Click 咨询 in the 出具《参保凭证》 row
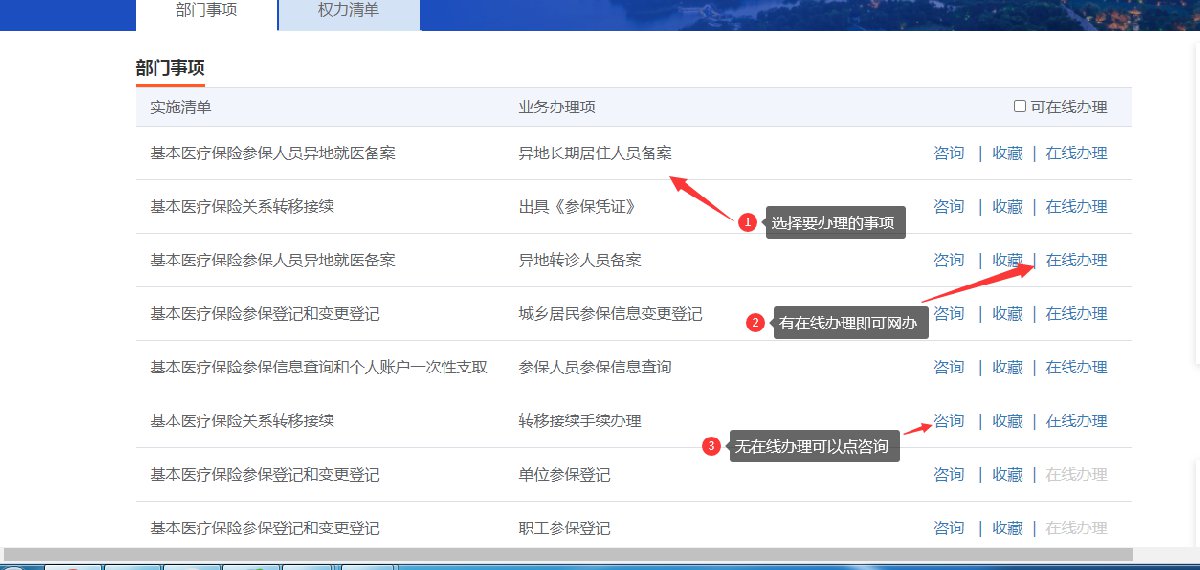Viewport: 1200px width, 570px height. click(x=948, y=207)
